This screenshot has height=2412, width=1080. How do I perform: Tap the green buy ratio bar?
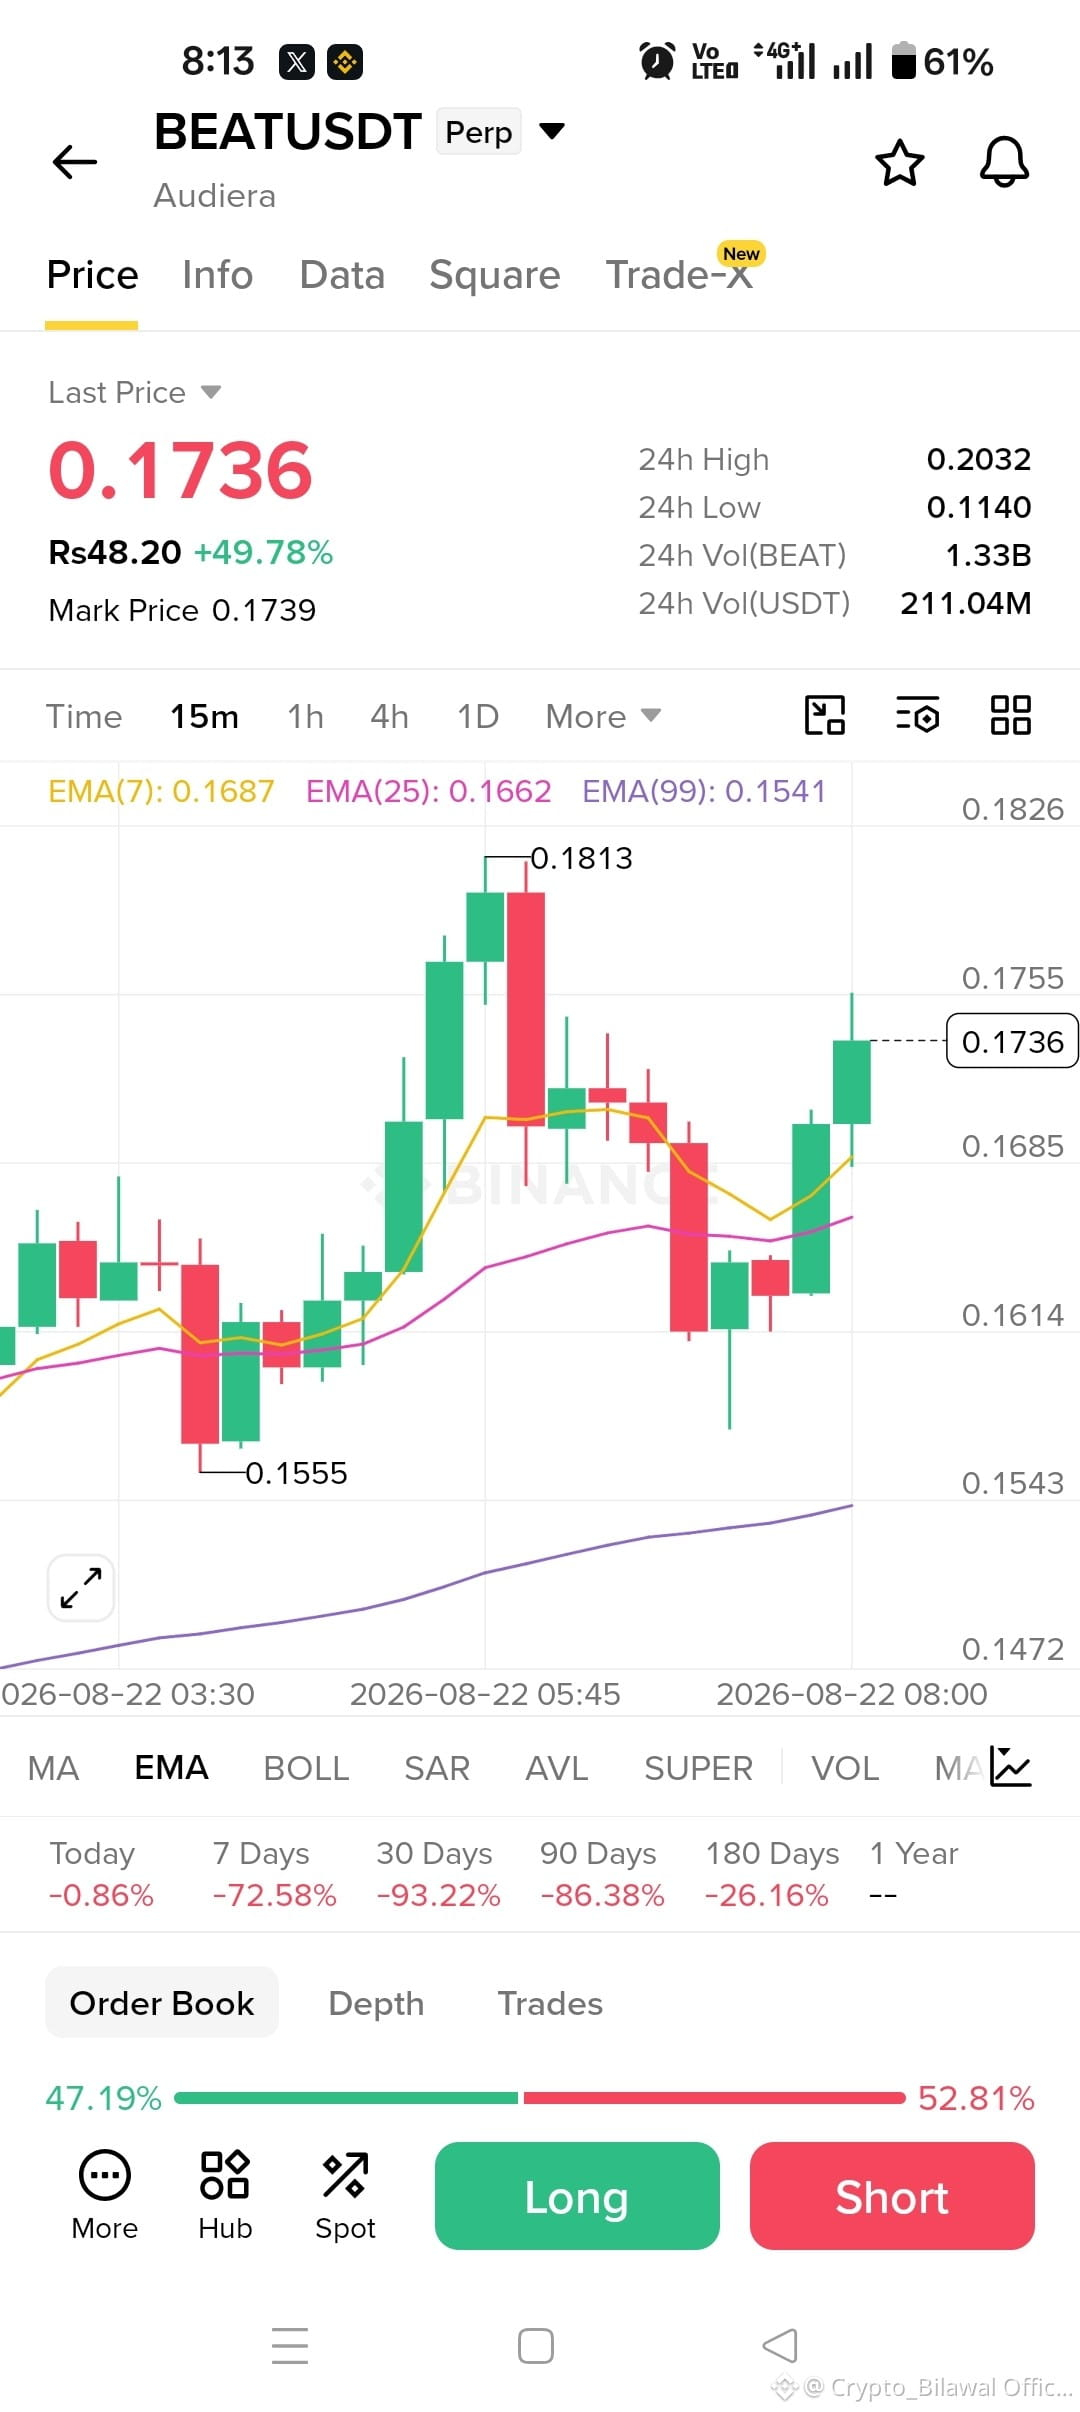click(x=346, y=2098)
